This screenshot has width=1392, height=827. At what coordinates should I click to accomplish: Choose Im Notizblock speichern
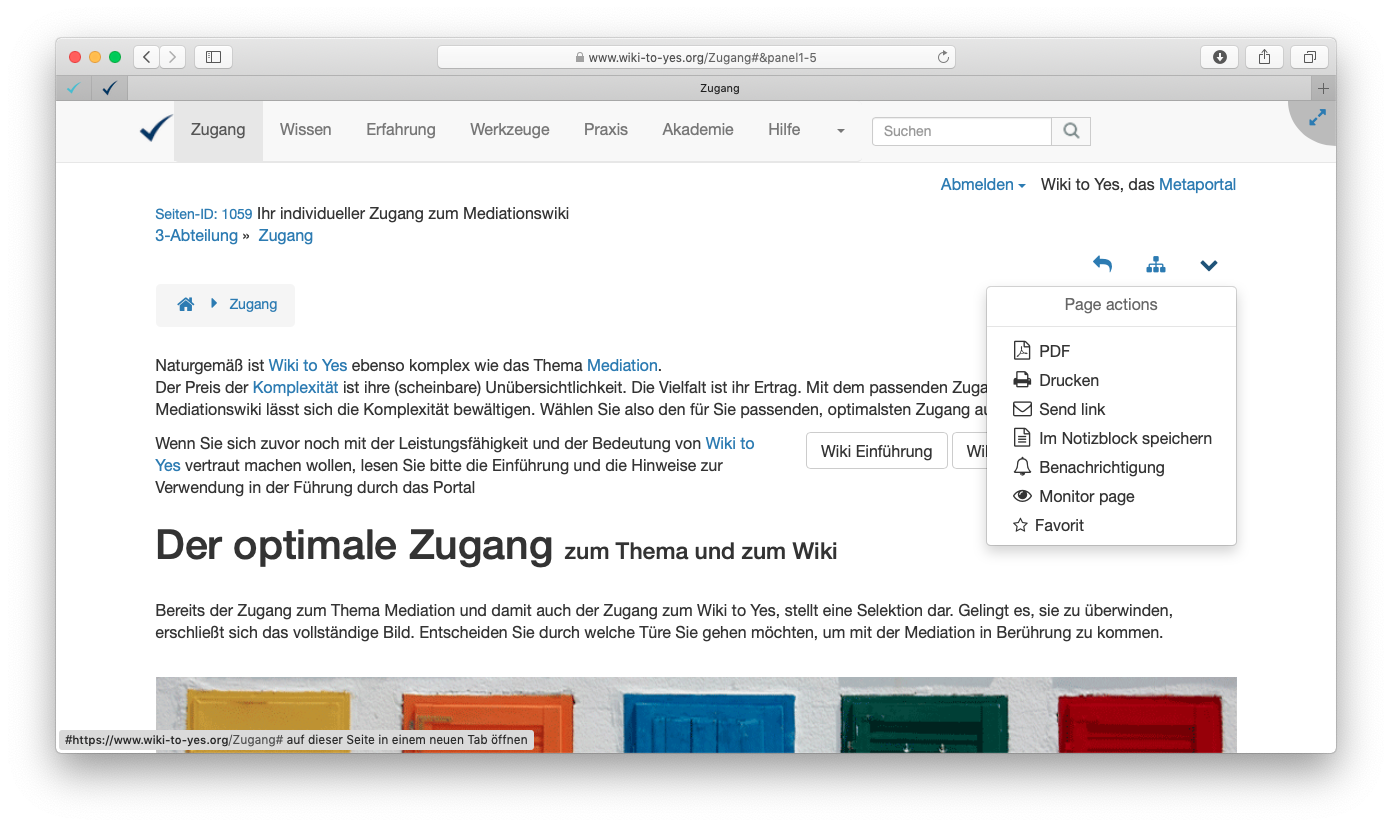point(1125,438)
